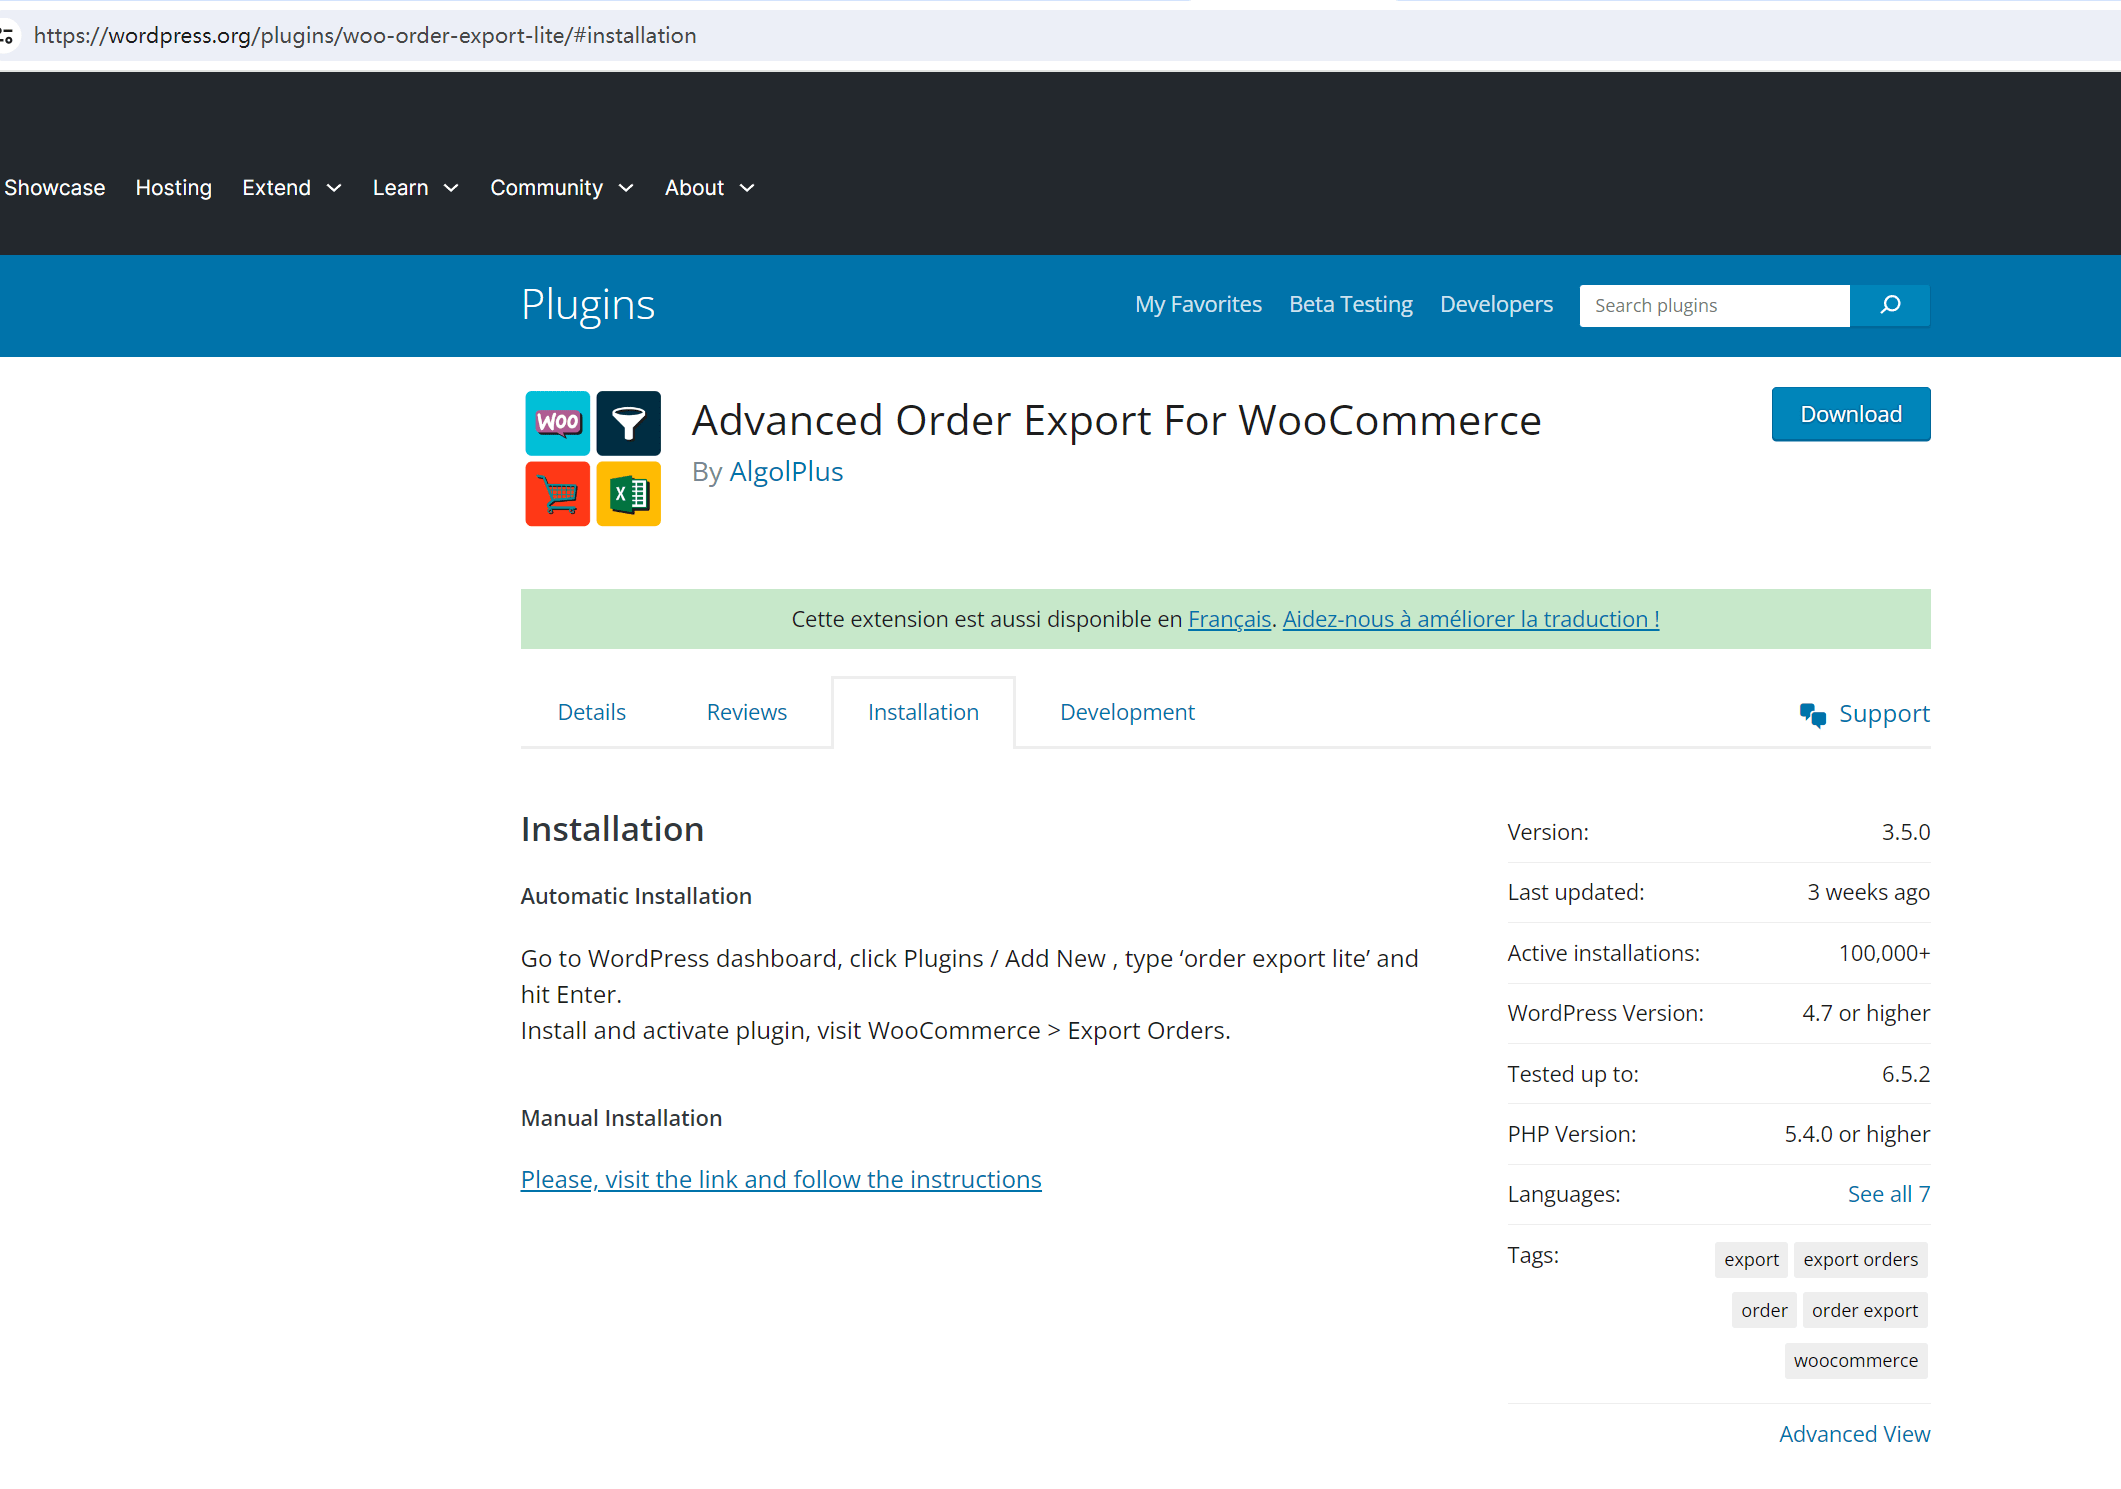Image resolution: width=2121 pixels, height=1489 pixels.
Task: Open manual installation instructions link
Action: (781, 1179)
